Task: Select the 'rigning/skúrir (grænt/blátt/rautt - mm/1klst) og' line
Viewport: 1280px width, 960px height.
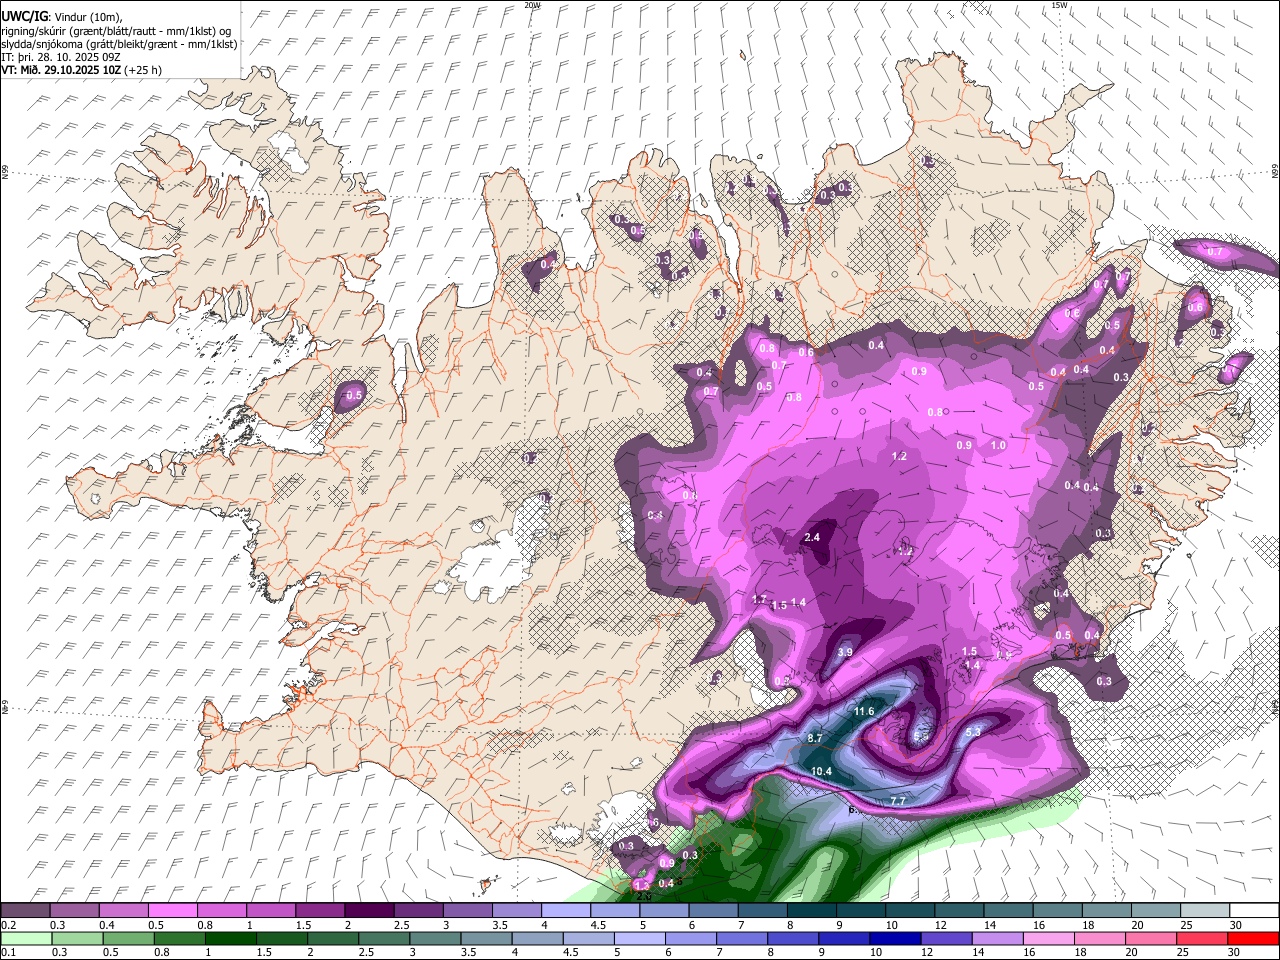Action: coord(116,31)
